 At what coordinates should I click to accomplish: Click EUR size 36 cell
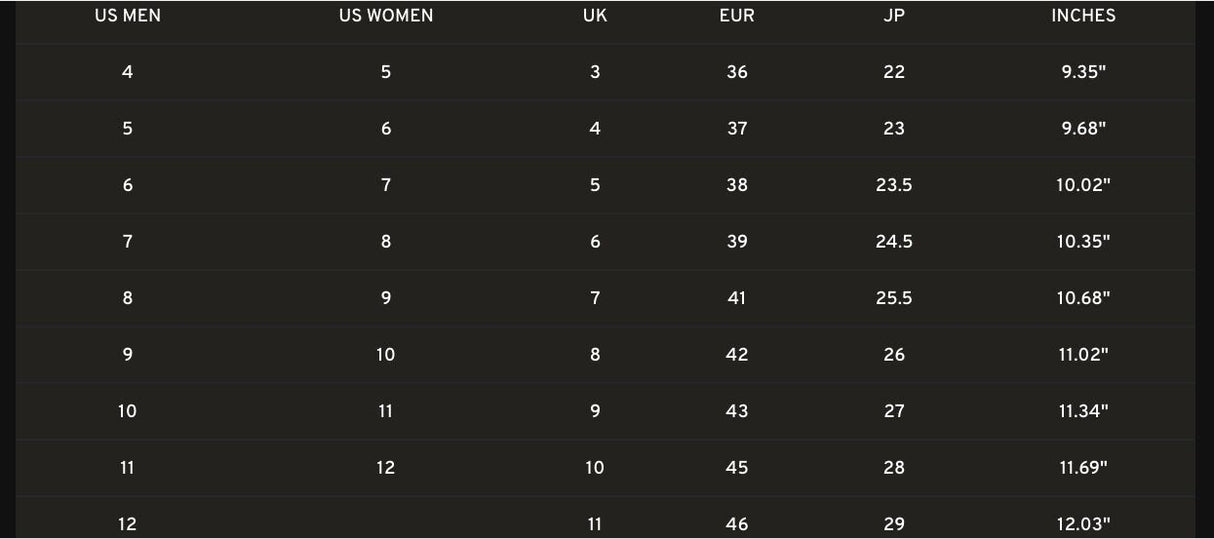click(x=737, y=72)
